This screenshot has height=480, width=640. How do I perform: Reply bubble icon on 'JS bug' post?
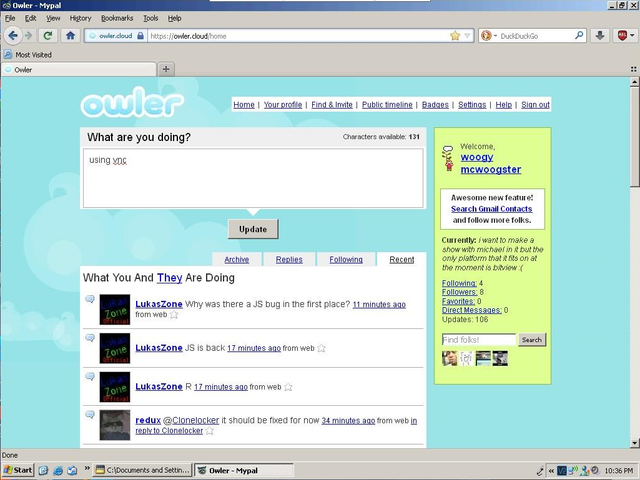[x=90, y=299]
